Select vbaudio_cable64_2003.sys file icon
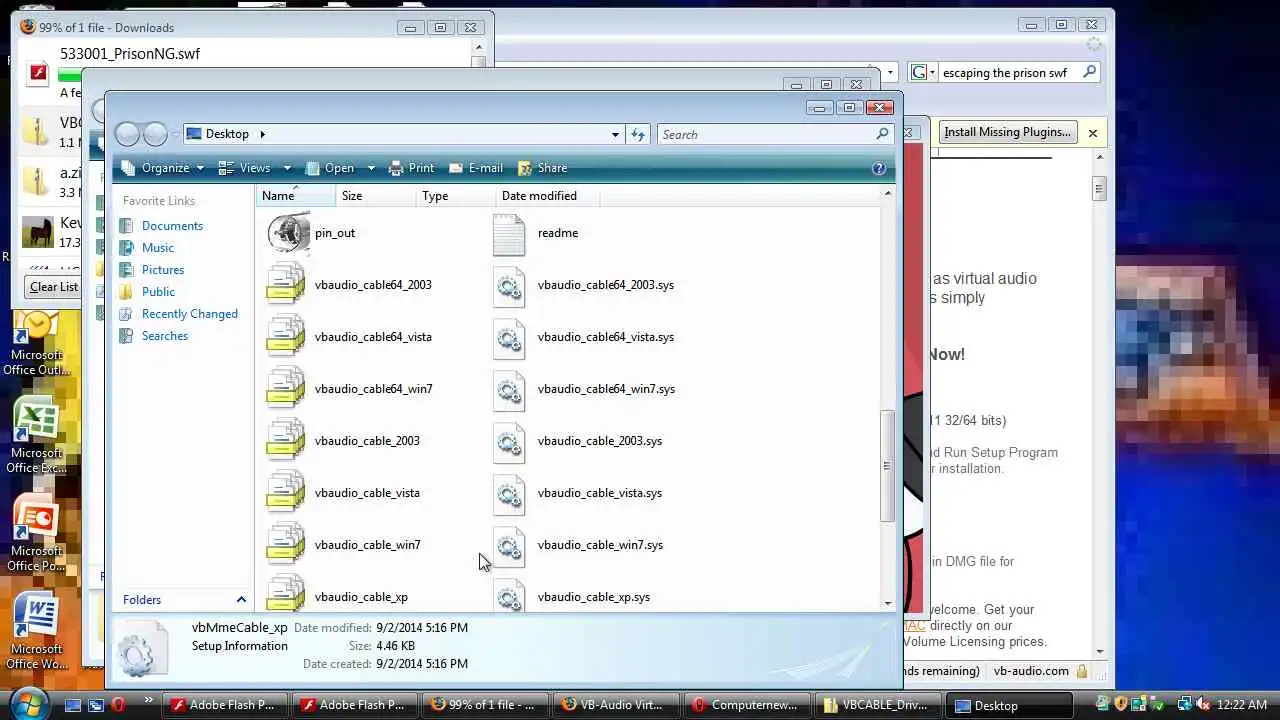Screen dimensions: 1280x720 509,286
